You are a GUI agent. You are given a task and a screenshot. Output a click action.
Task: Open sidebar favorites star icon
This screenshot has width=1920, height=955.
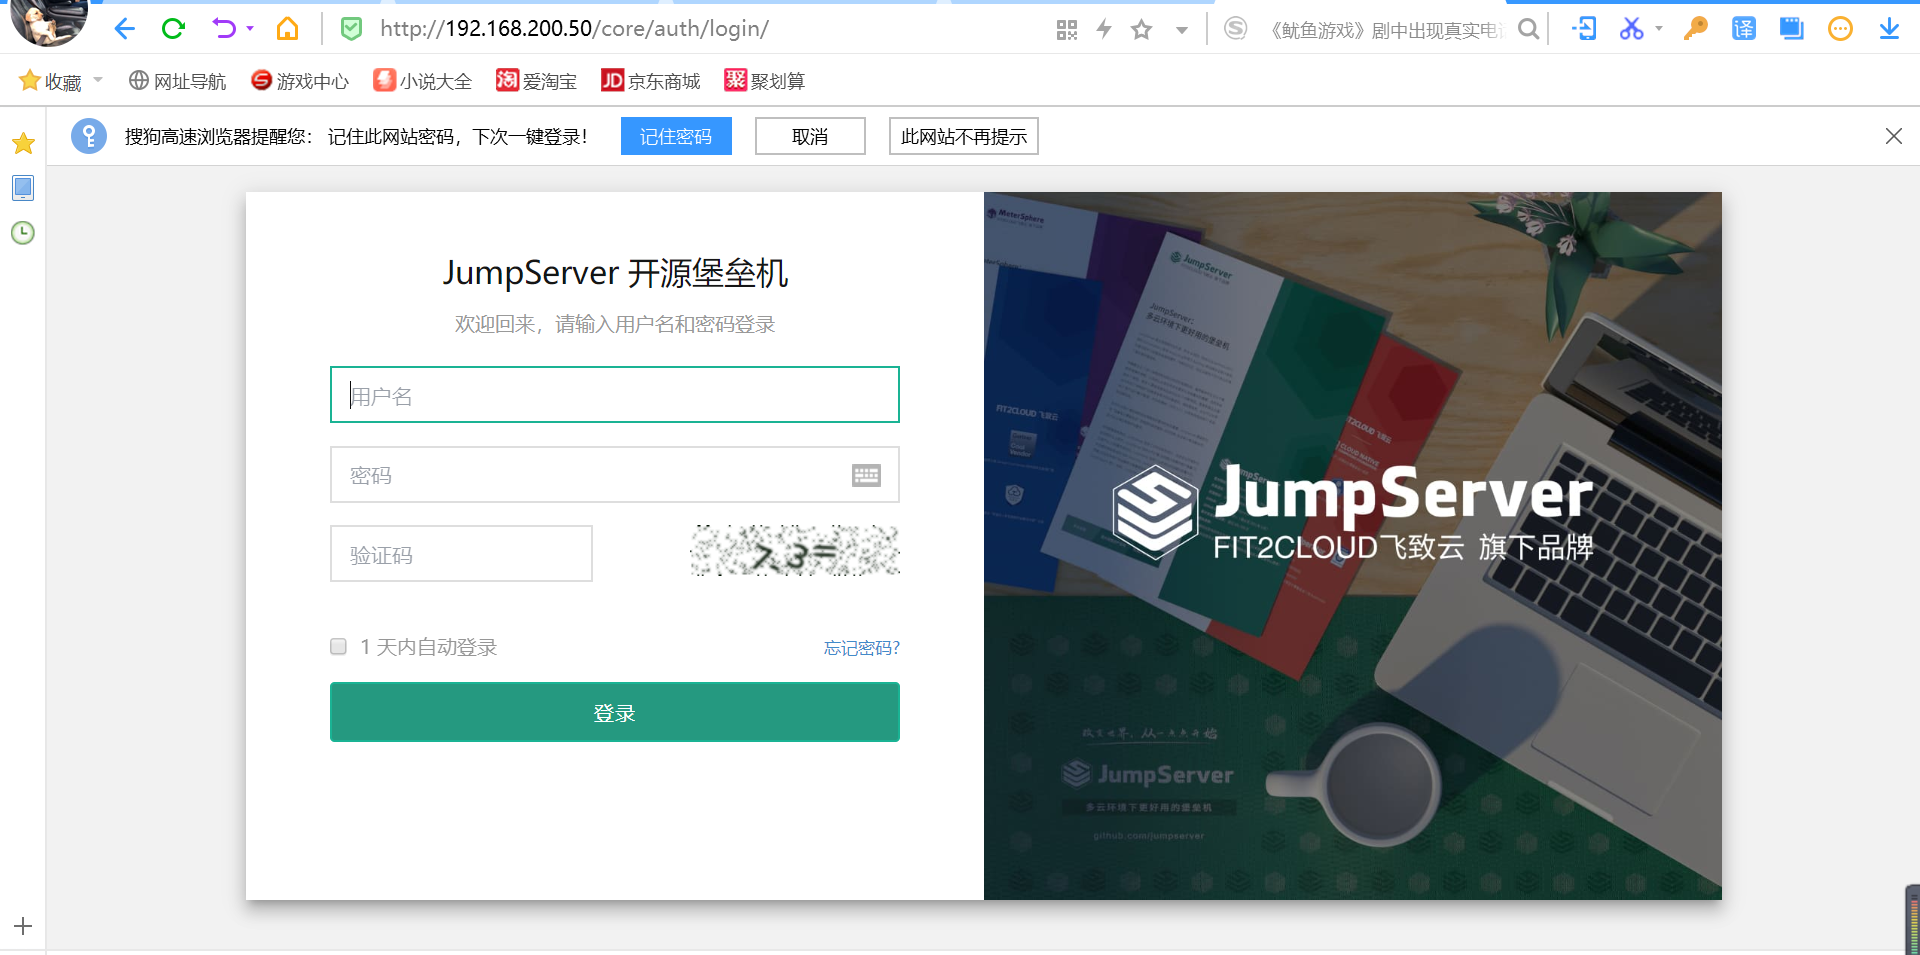click(23, 143)
